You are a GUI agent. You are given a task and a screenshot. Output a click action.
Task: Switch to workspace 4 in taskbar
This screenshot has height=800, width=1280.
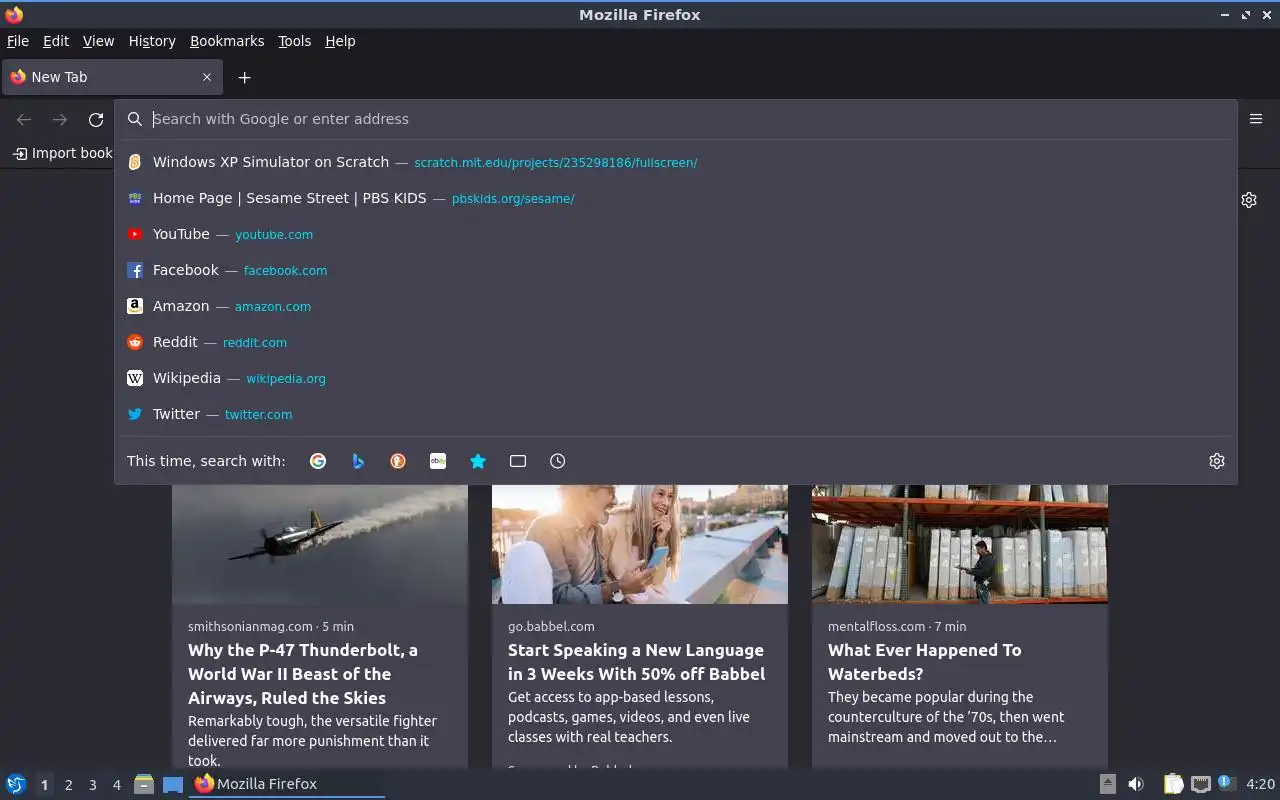[x=116, y=785]
